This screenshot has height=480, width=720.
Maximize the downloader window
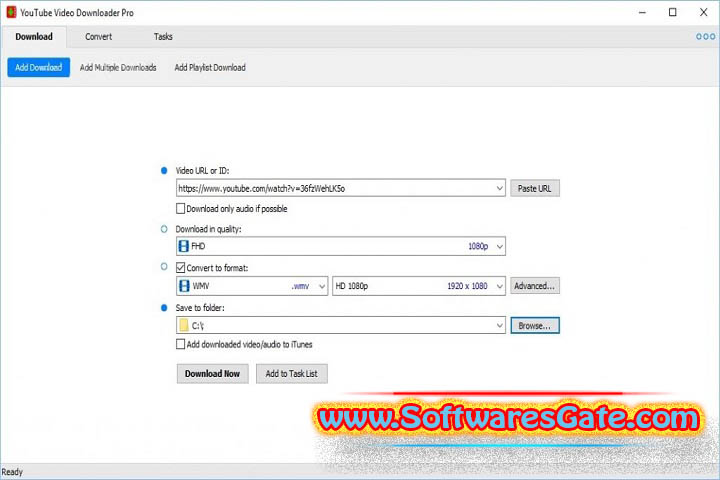tap(673, 12)
